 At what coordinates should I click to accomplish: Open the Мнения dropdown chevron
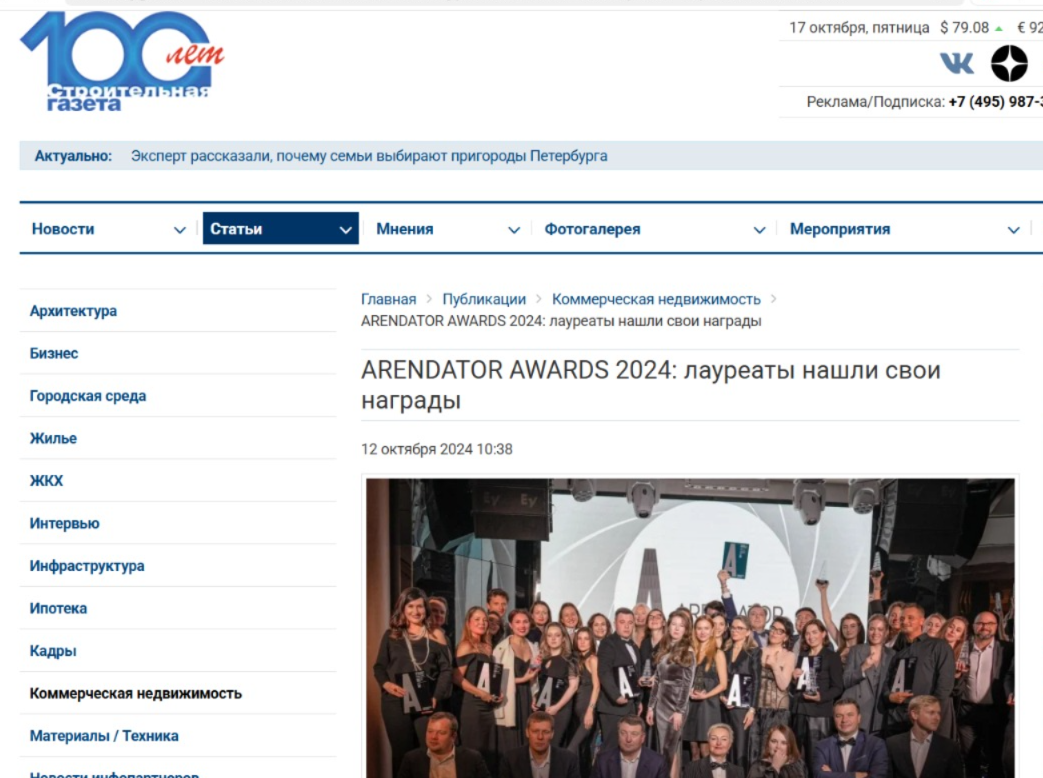coord(514,230)
